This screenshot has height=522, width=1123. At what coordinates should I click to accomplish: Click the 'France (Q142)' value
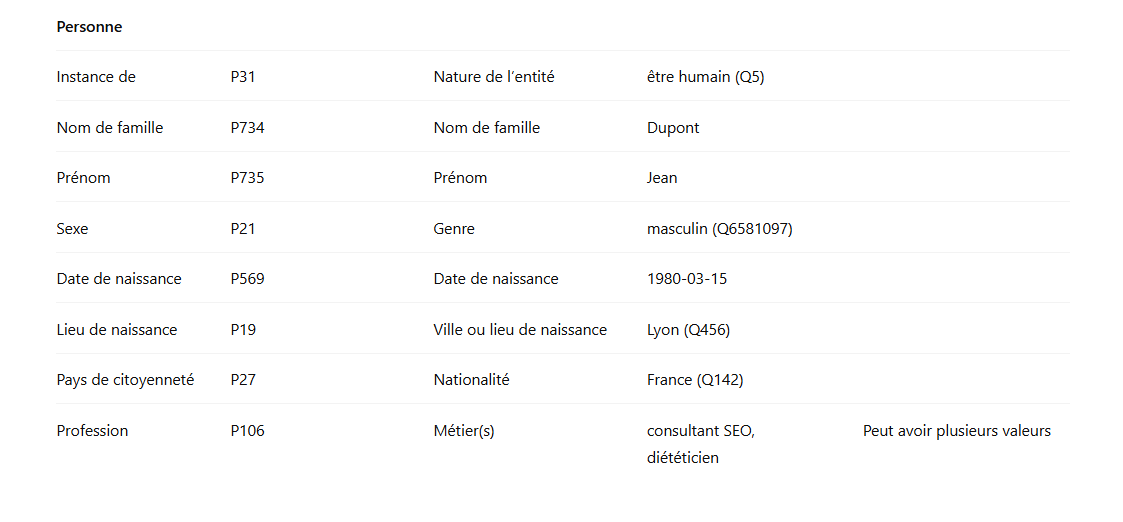[695, 380]
